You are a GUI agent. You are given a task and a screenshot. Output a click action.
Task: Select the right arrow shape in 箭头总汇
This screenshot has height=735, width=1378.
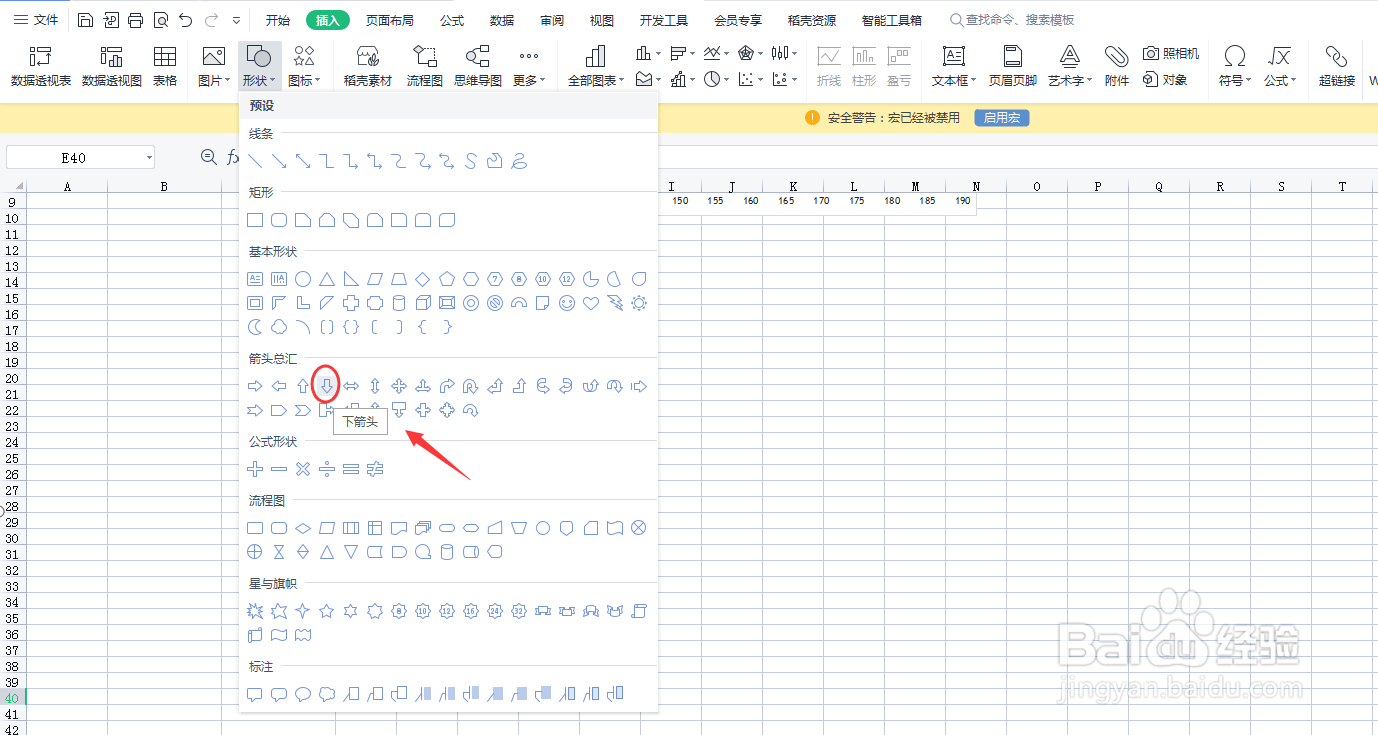pos(255,386)
